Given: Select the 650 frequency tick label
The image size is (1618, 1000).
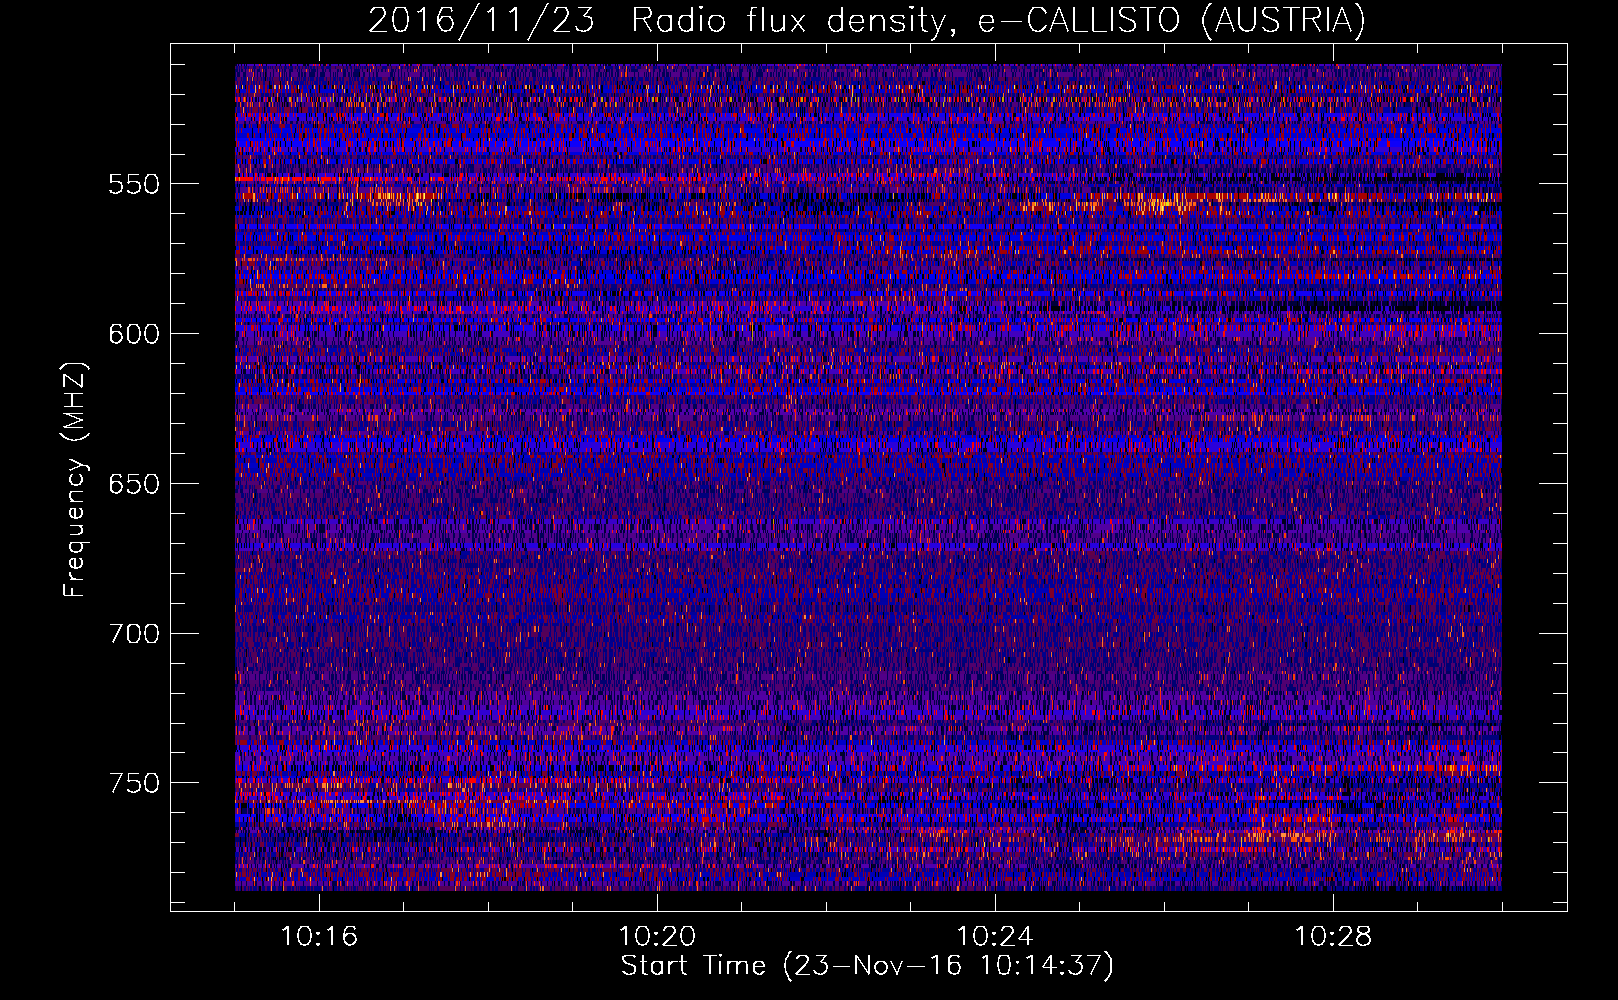Looking at the screenshot, I should 134,484.
